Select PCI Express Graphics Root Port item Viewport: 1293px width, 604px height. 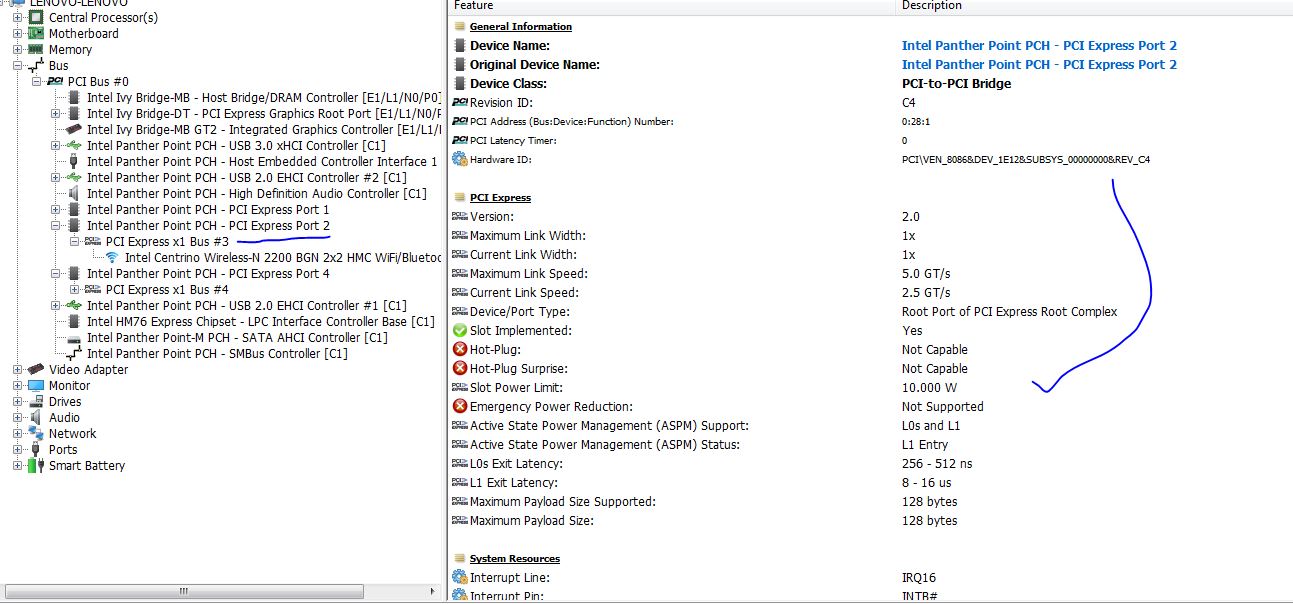coord(264,113)
